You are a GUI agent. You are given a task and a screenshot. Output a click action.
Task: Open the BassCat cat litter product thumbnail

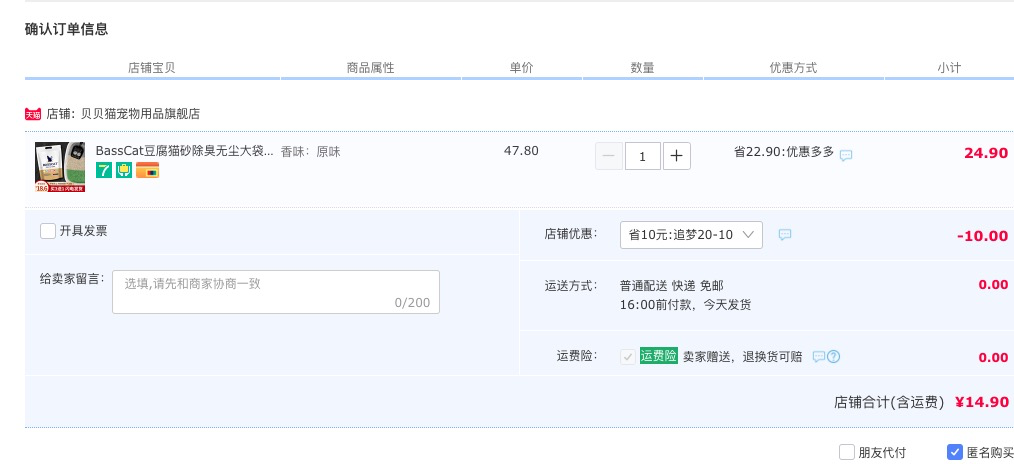click(60, 167)
